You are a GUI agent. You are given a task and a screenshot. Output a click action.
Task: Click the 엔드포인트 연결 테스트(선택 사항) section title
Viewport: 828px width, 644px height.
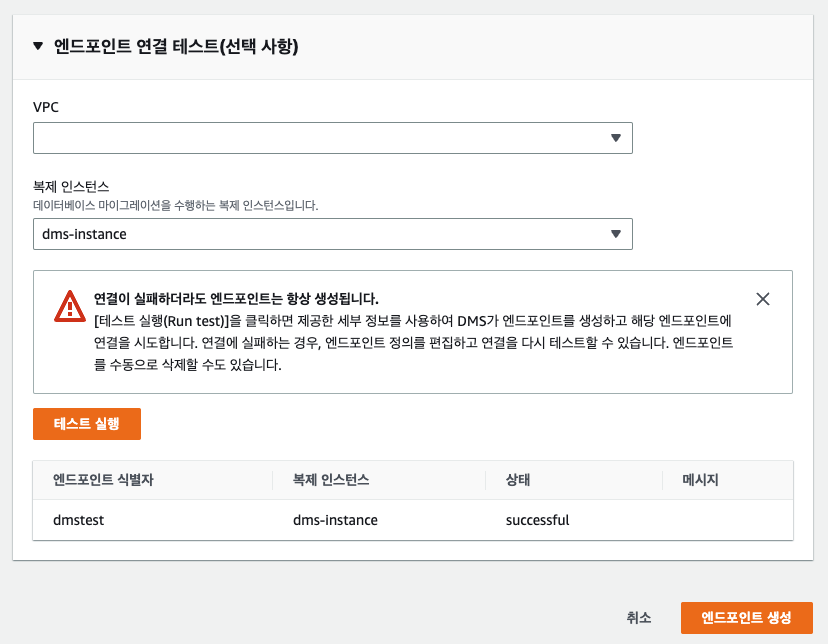click(x=176, y=46)
